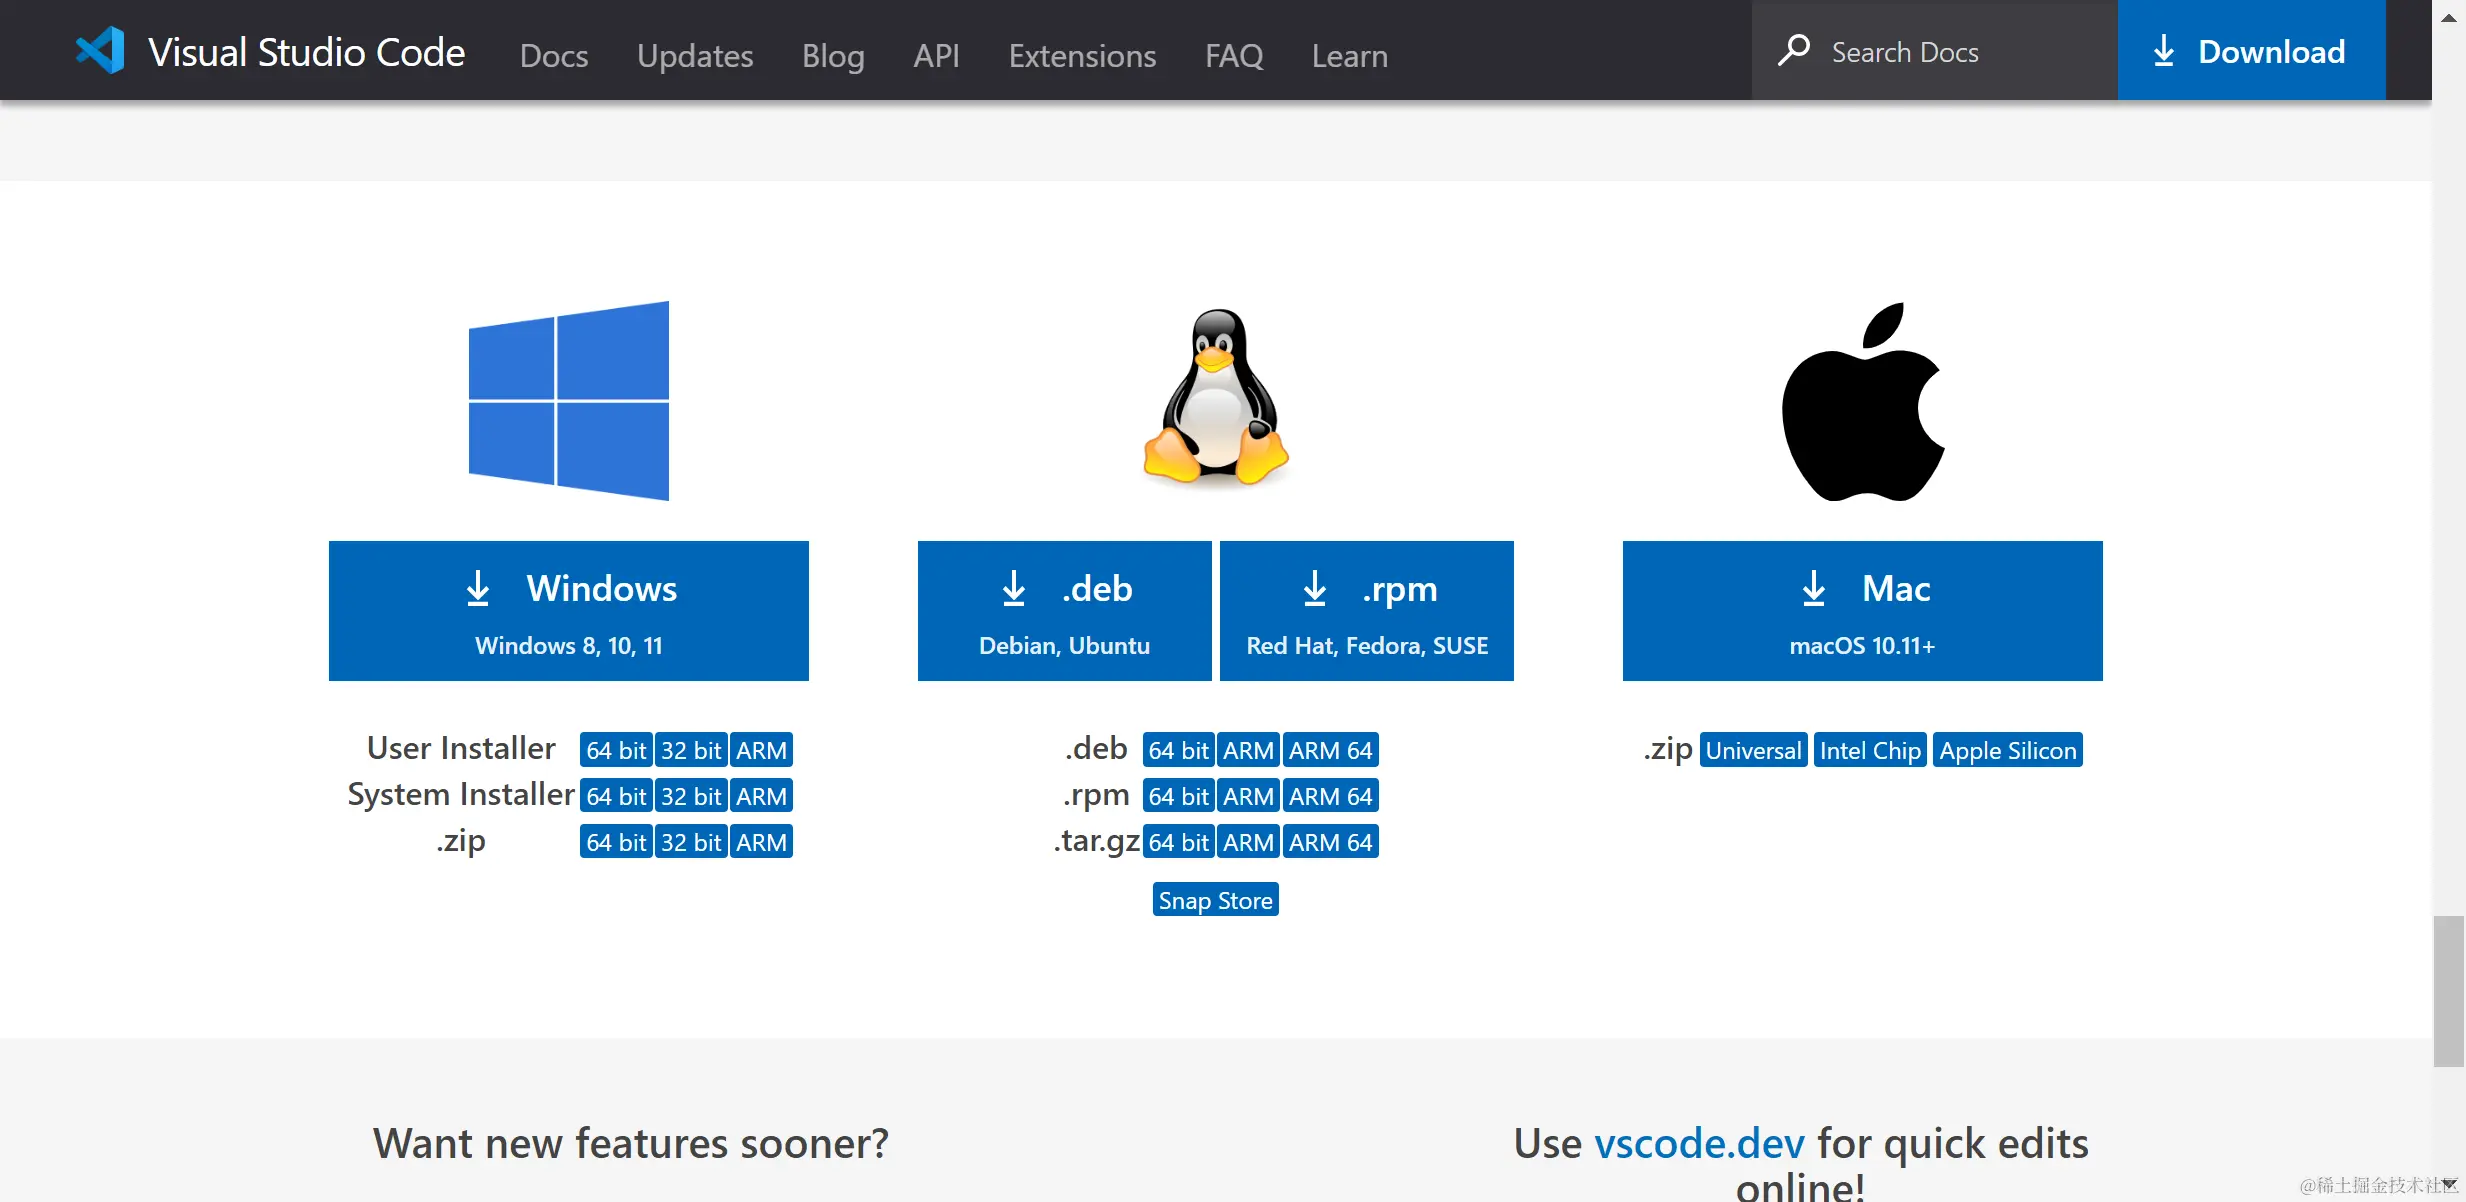
Task: Download the .rpm package for Red Hat
Action: [1367, 611]
